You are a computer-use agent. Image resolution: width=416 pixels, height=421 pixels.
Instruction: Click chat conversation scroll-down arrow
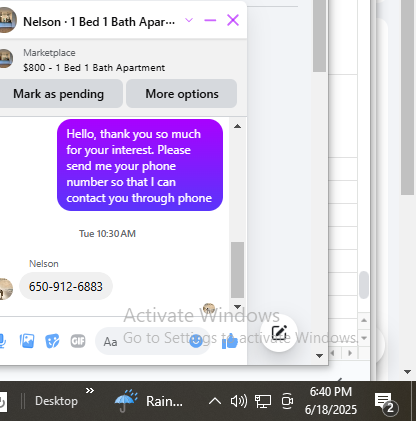(x=237, y=307)
